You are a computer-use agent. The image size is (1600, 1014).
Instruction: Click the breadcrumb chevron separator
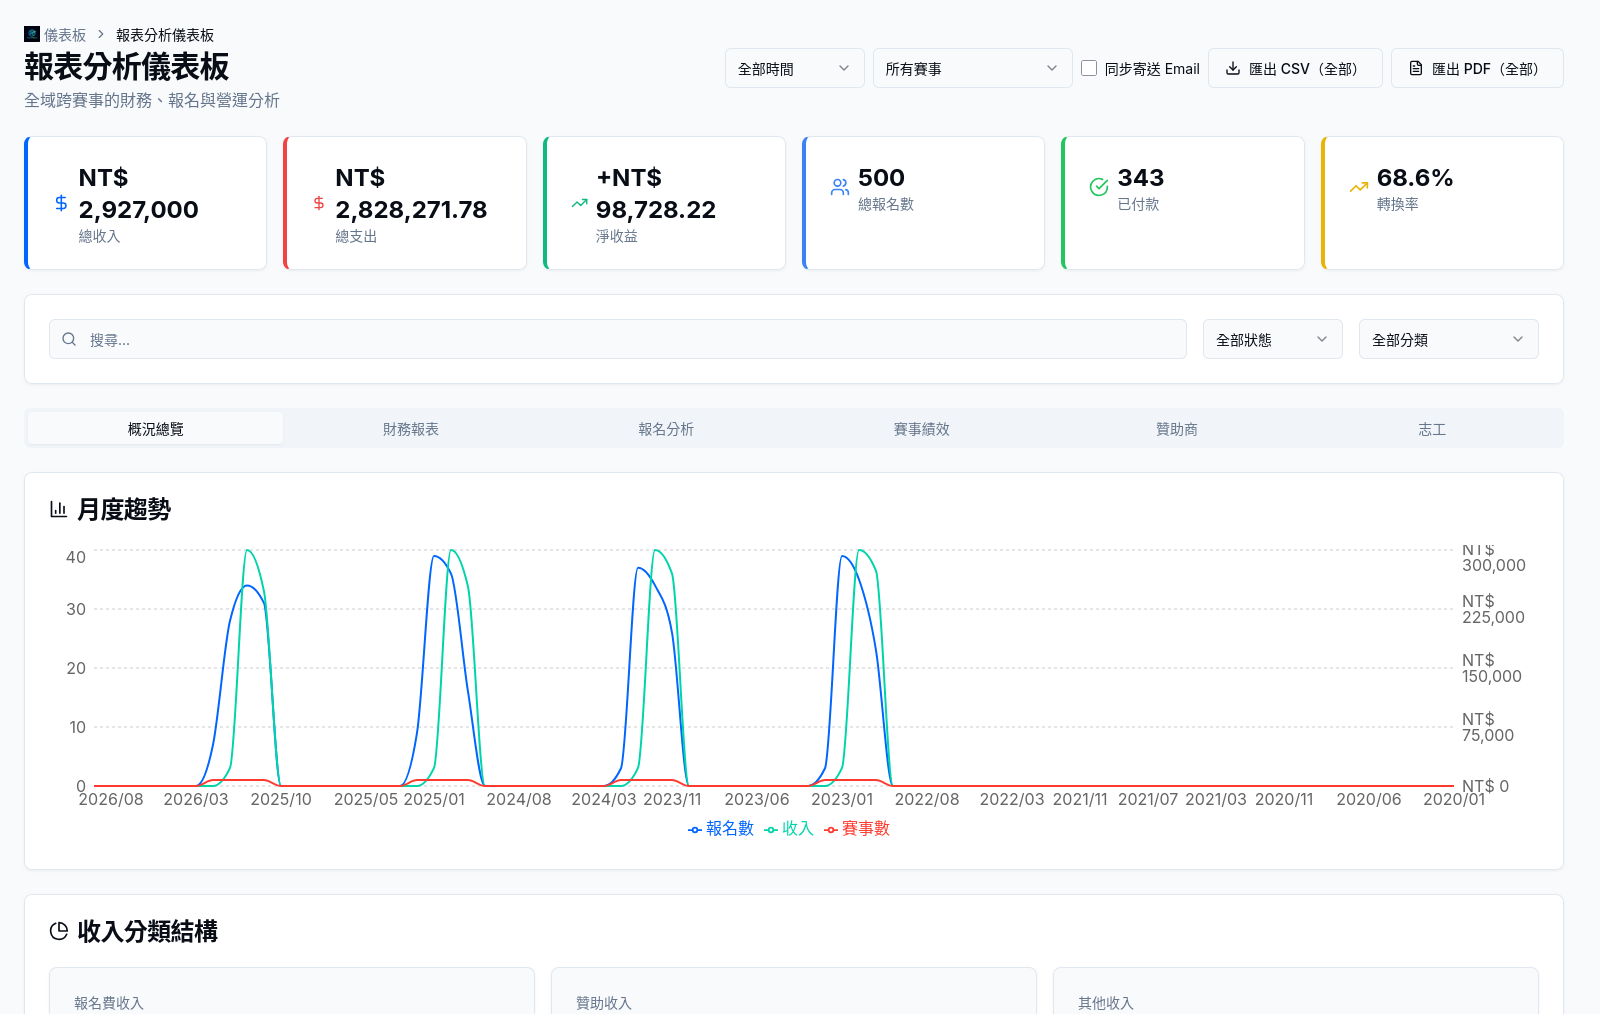click(x=101, y=35)
